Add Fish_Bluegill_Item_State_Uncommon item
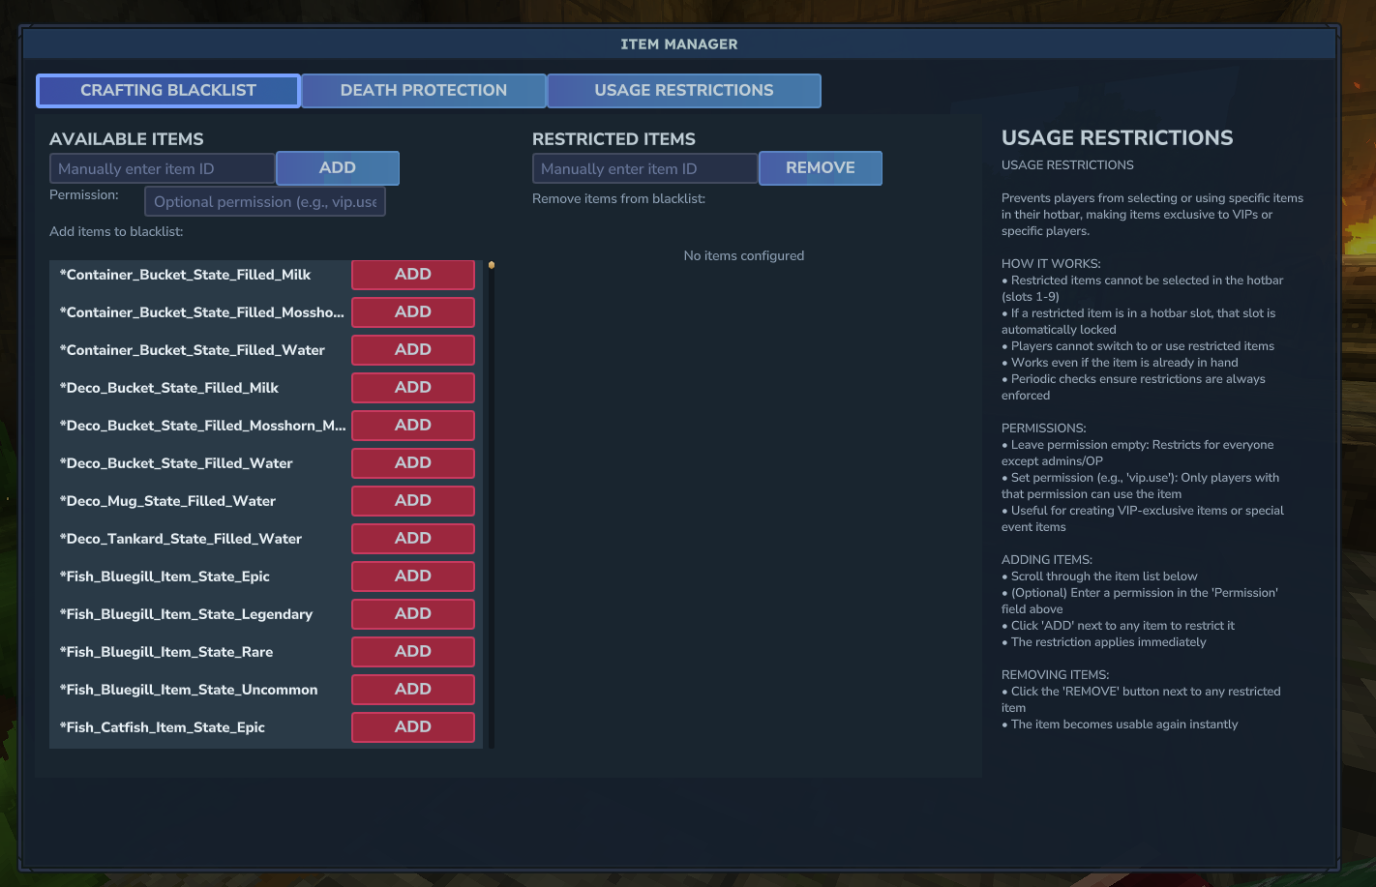The image size is (1376, 887). (x=413, y=690)
